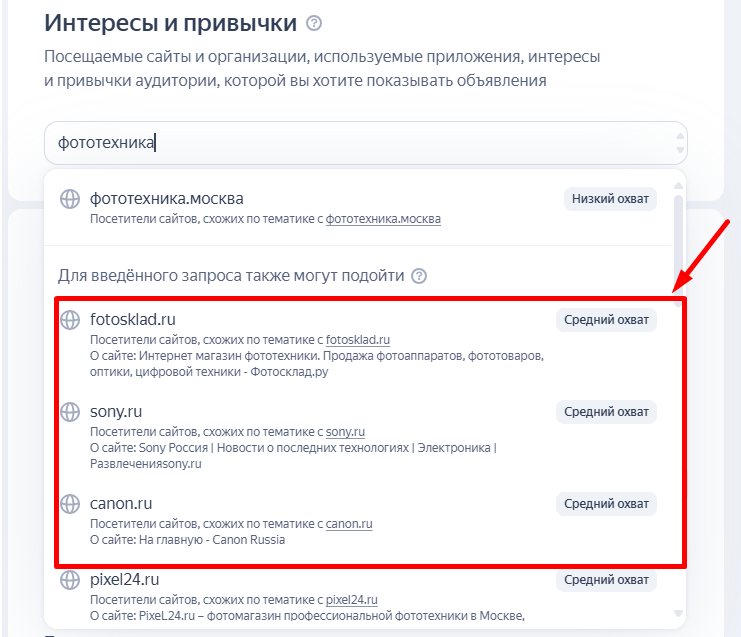Click globe icon beside sony.ru
Viewport: 741px width, 637px height.
coord(70,411)
